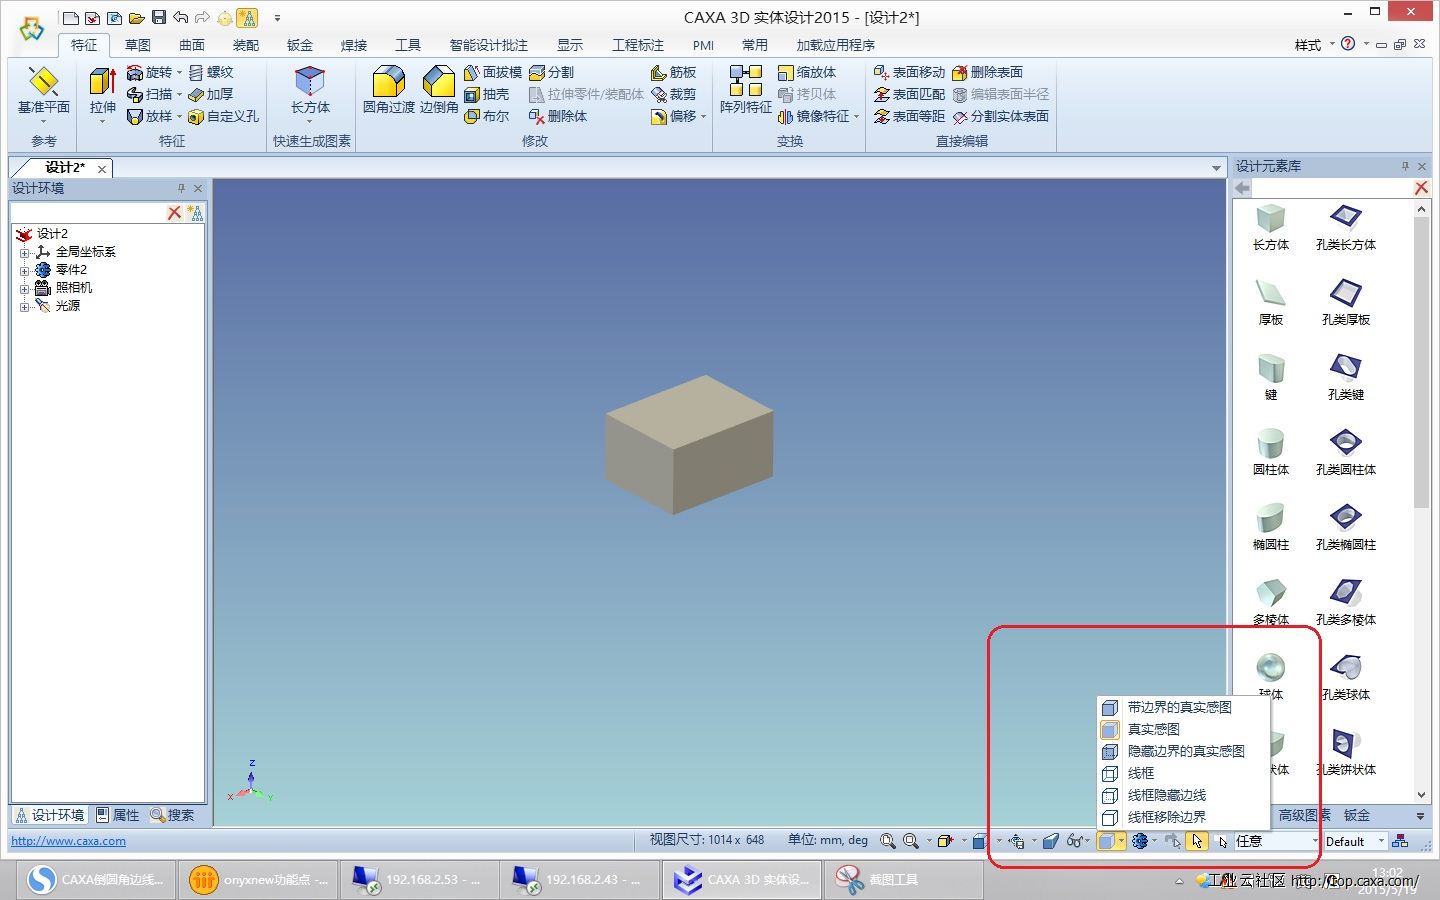This screenshot has width=1440, height=900.
Task: Toggle pin on 设计环境 panel
Action: [181, 188]
